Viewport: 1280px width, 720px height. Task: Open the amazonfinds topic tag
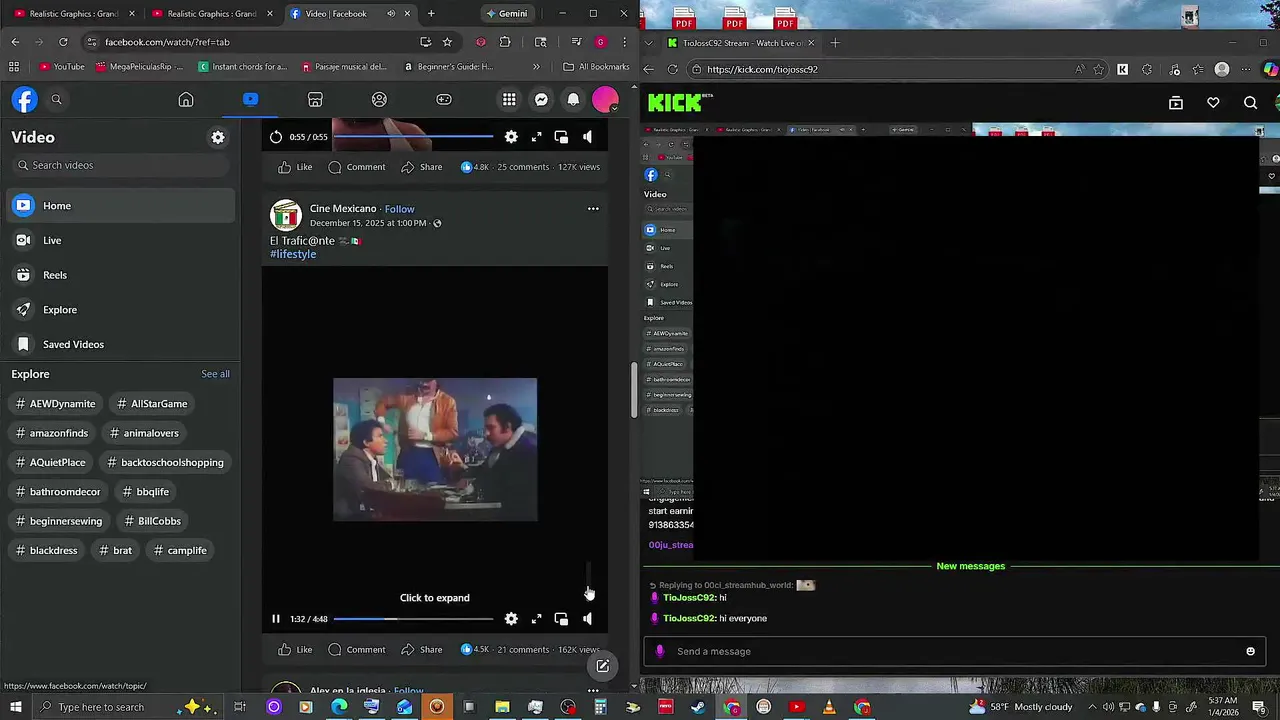[x=52, y=433]
